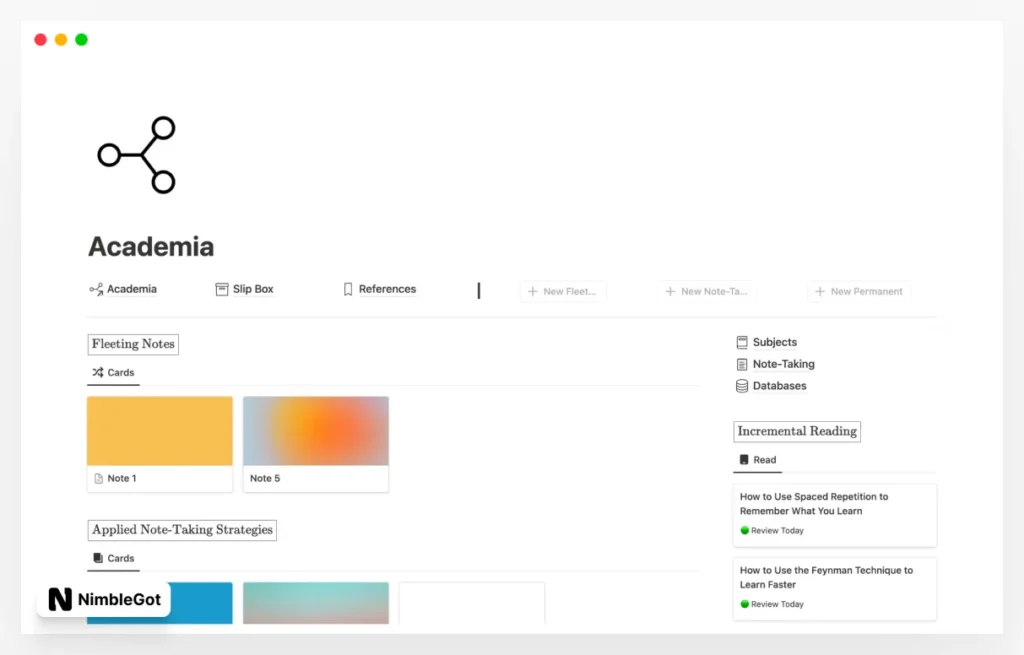Select the Cards tab under Applied Note-Taking Strategies
This screenshot has width=1024, height=655.
tap(113, 559)
